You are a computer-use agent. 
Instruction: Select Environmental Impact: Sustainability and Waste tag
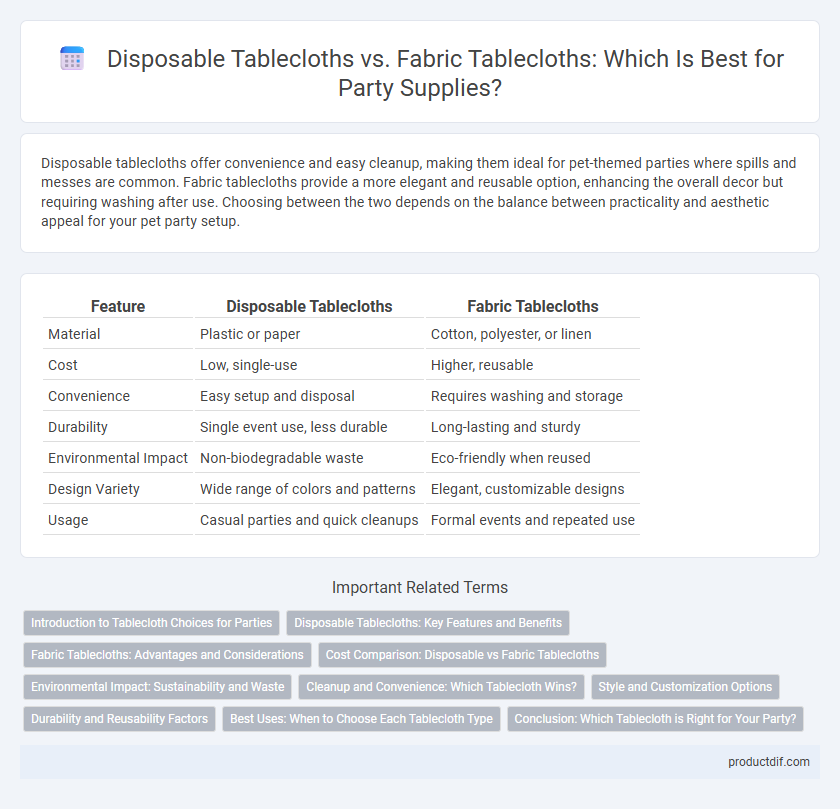(x=158, y=687)
